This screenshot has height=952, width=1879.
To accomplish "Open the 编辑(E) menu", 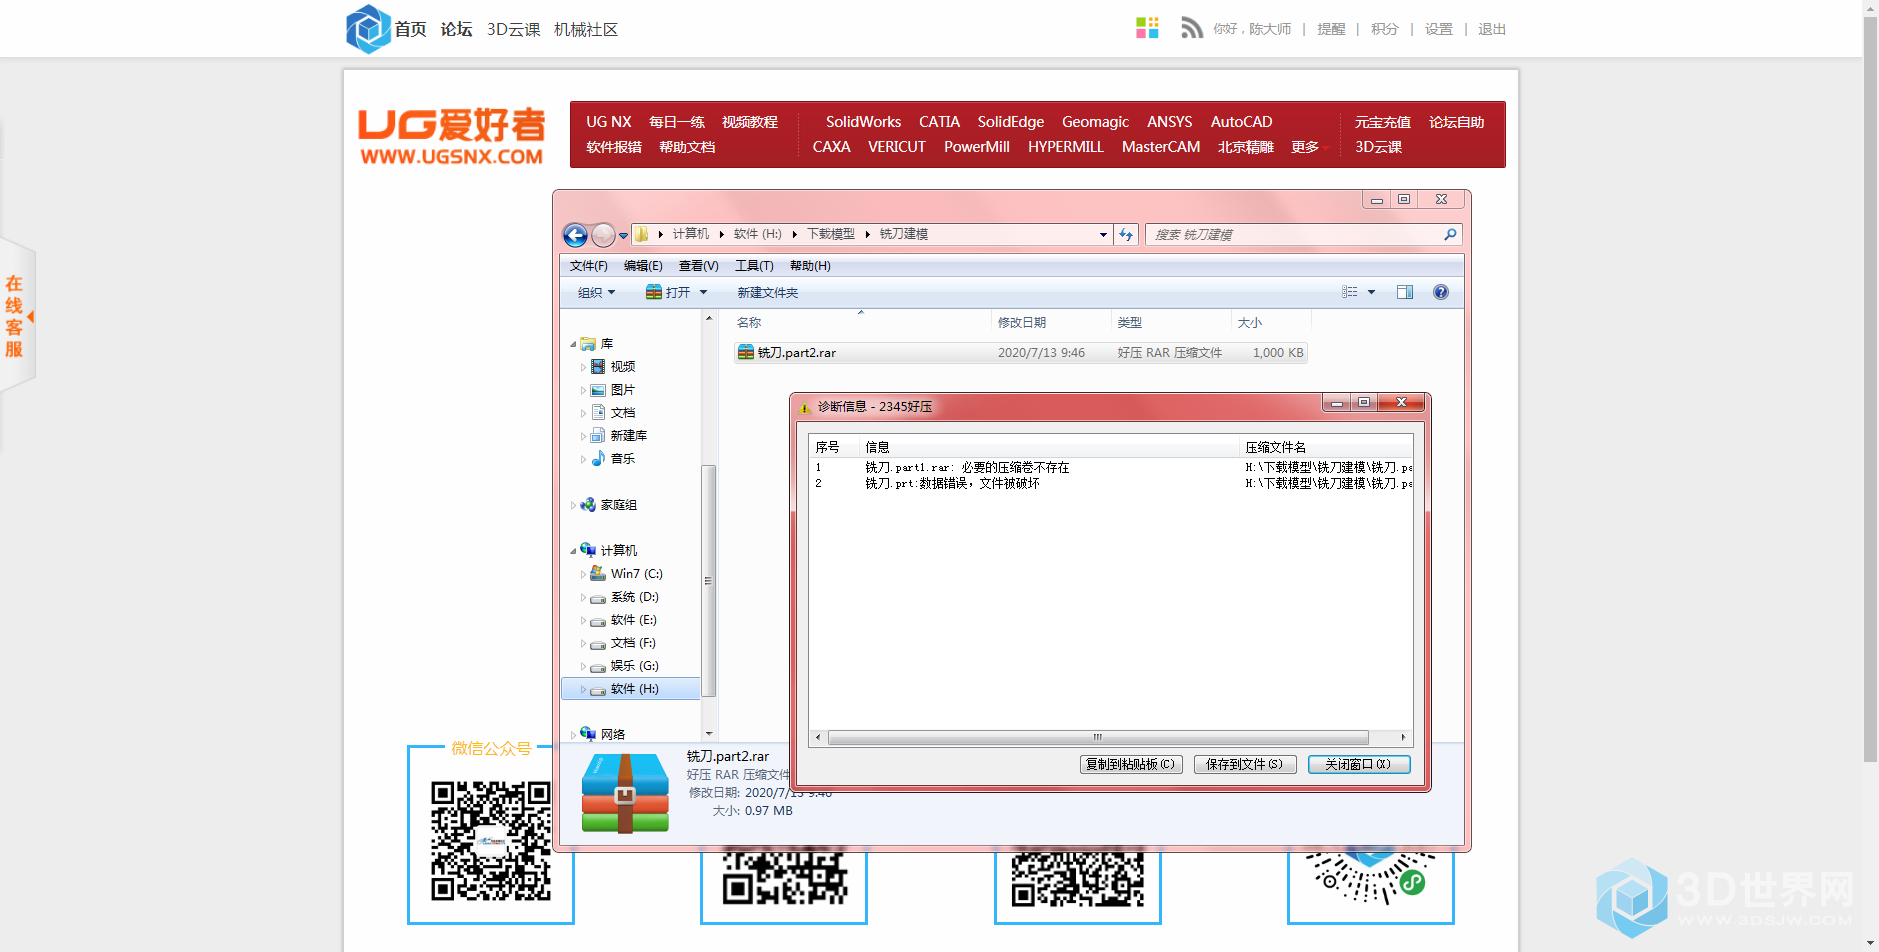I will click(643, 266).
